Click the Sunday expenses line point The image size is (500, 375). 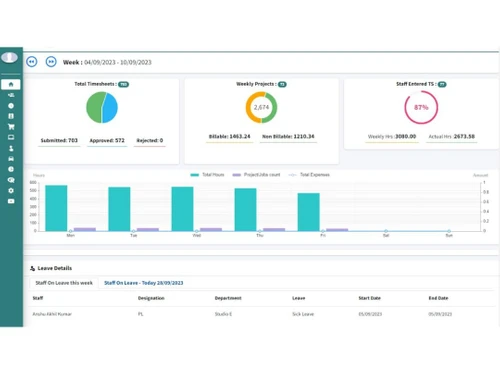point(449,231)
